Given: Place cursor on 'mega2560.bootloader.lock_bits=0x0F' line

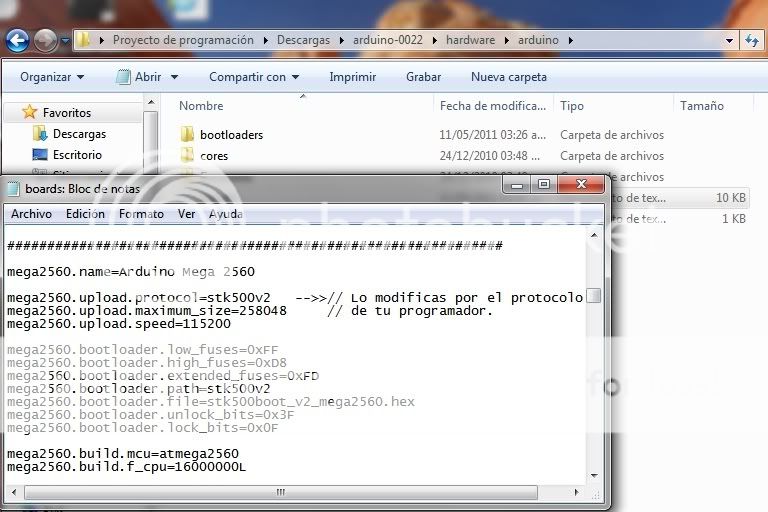Looking at the screenshot, I should click(x=143, y=428).
